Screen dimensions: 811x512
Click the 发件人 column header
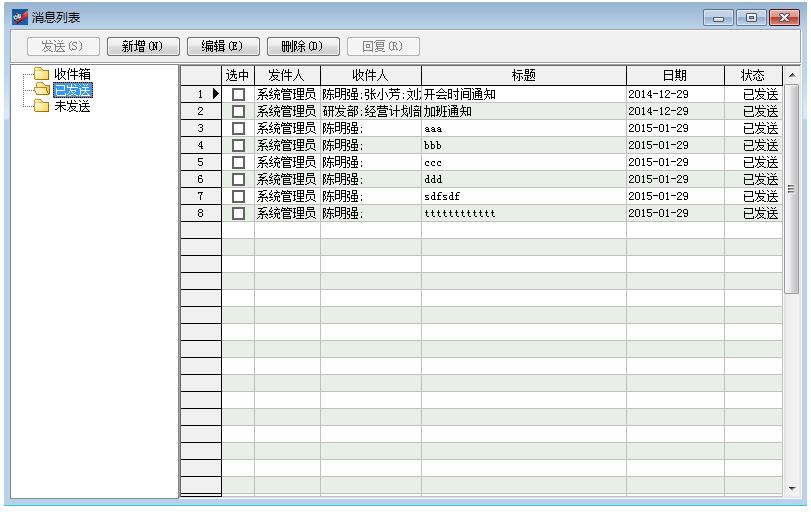tap(287, 75)
